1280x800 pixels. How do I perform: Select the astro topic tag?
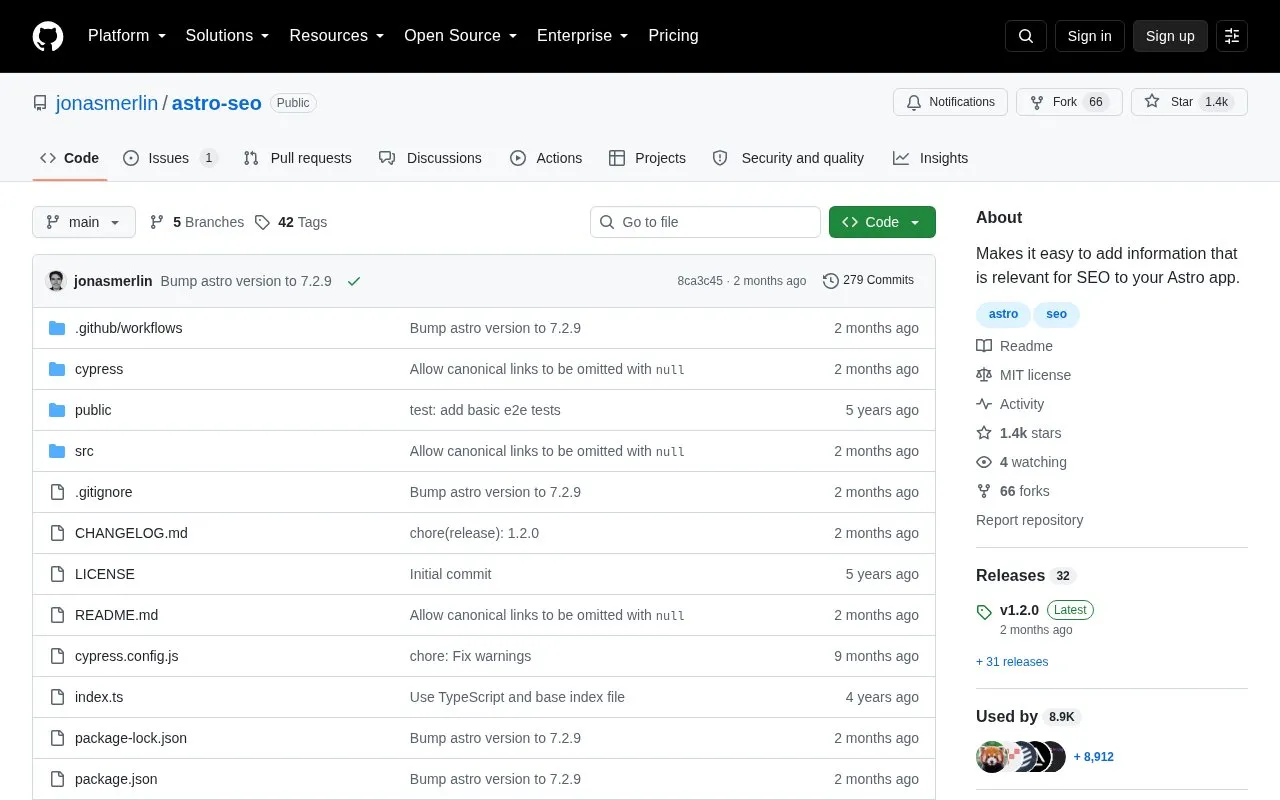1003,314
